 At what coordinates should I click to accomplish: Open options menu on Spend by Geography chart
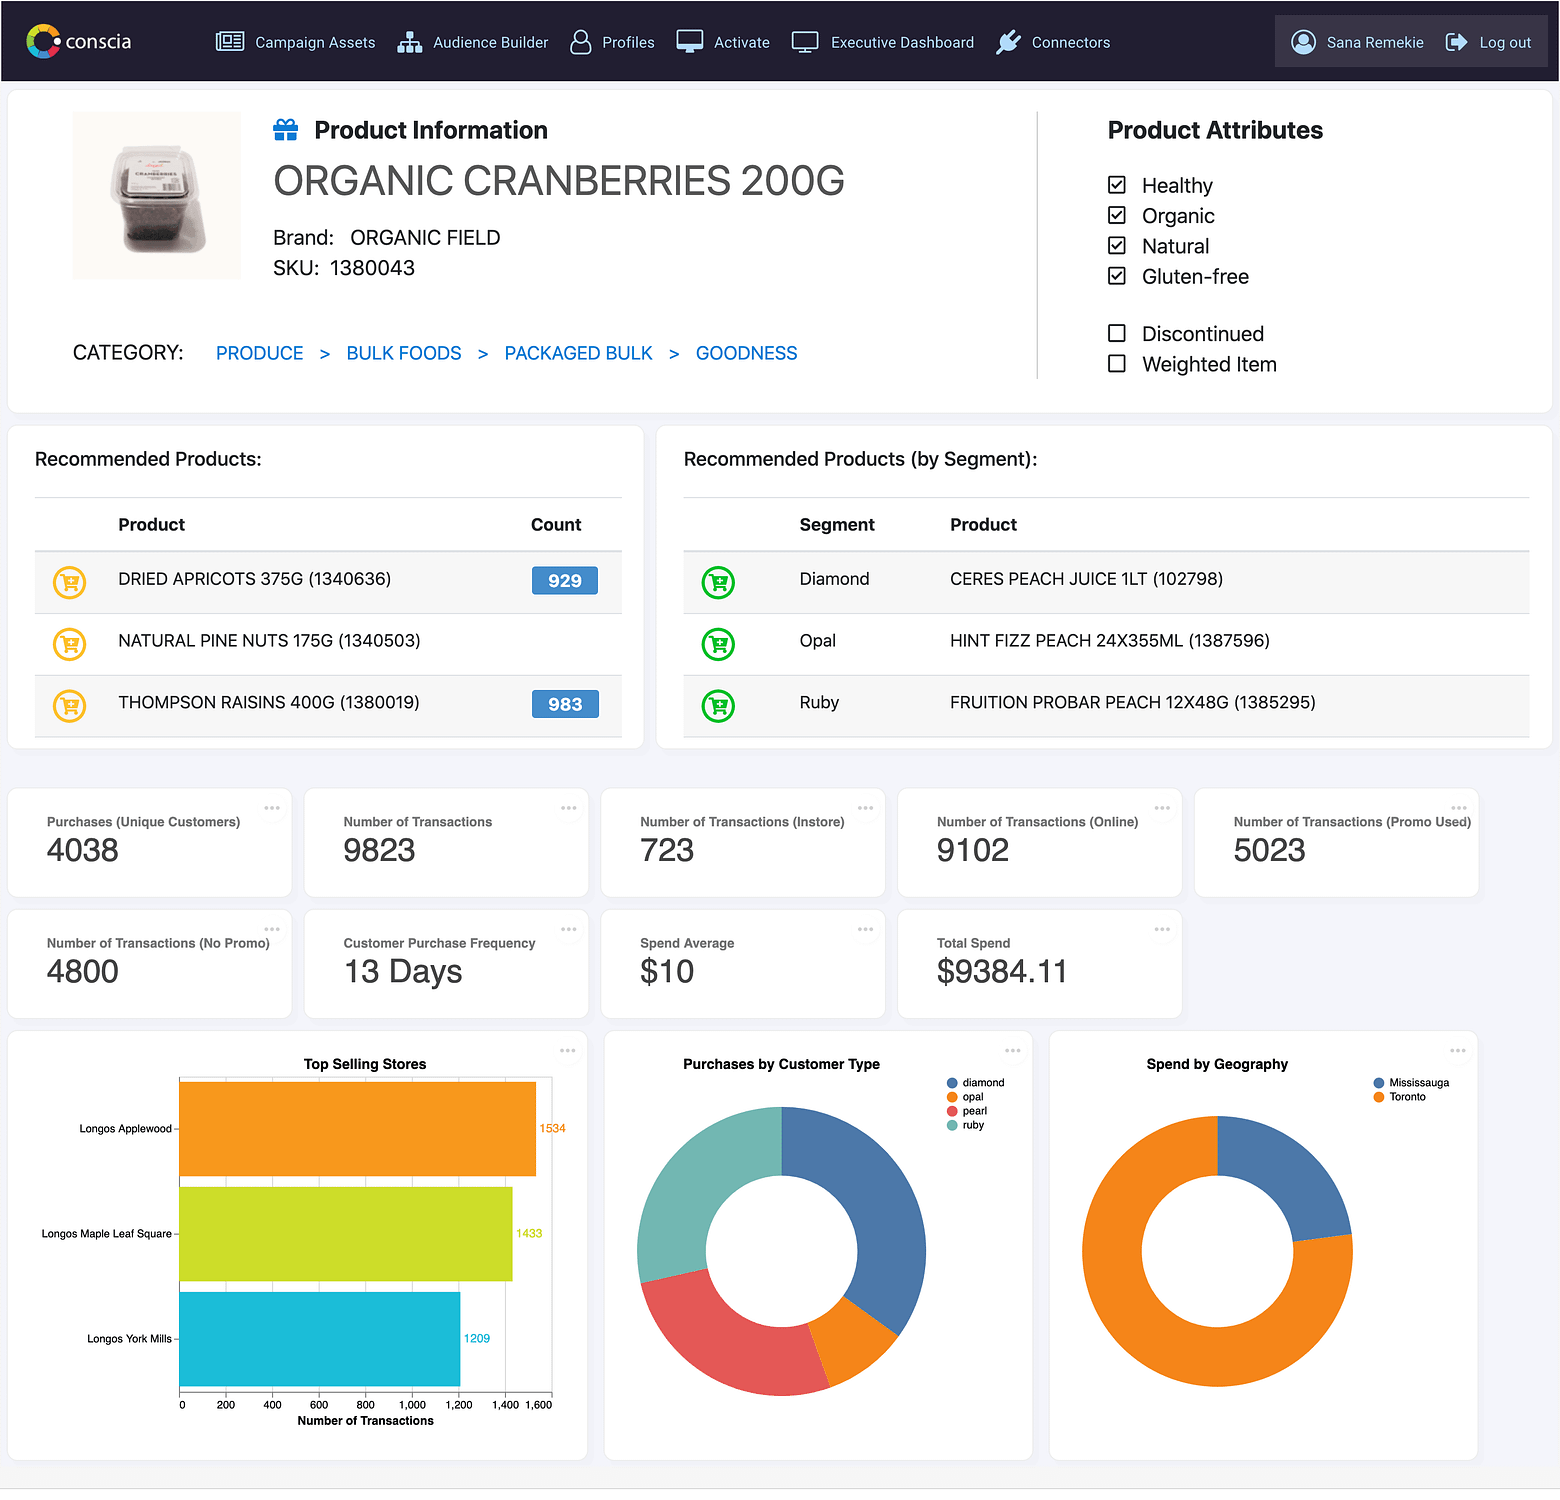(1458, 1051)
